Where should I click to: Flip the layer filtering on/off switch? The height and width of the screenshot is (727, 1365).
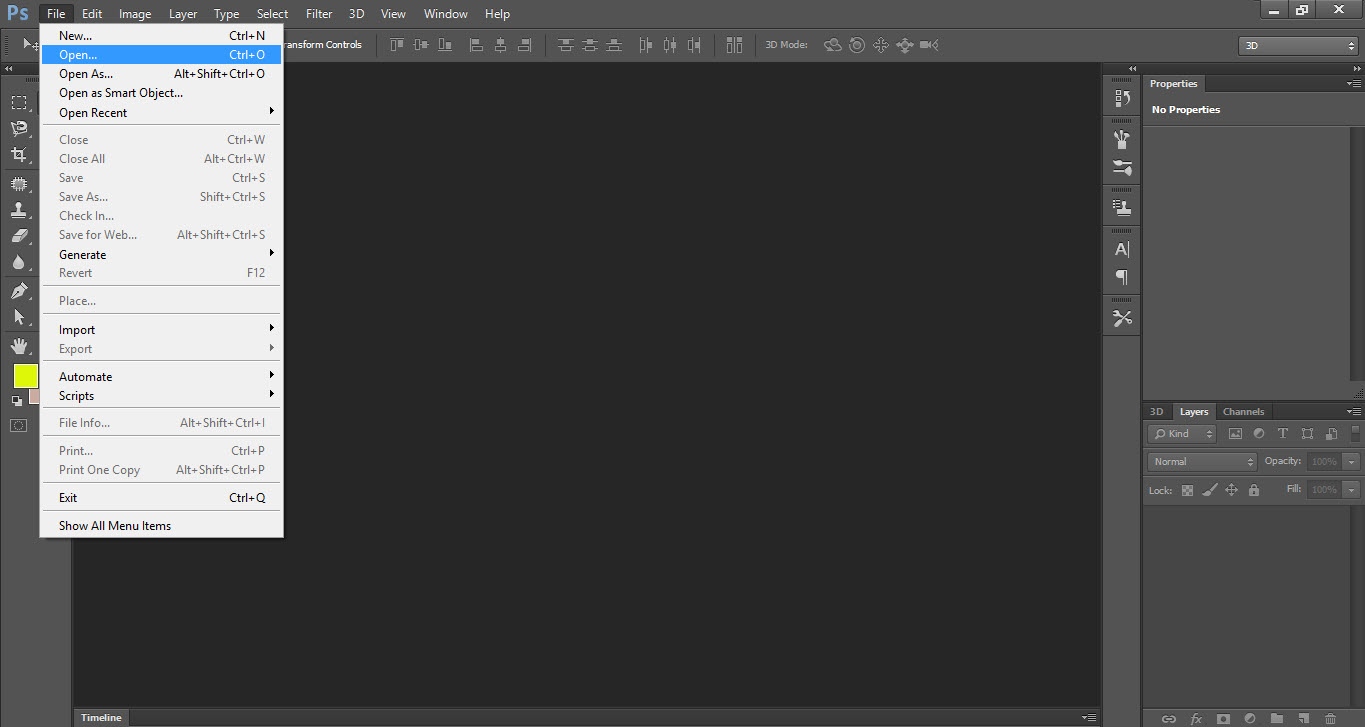tap(1356, 433)
